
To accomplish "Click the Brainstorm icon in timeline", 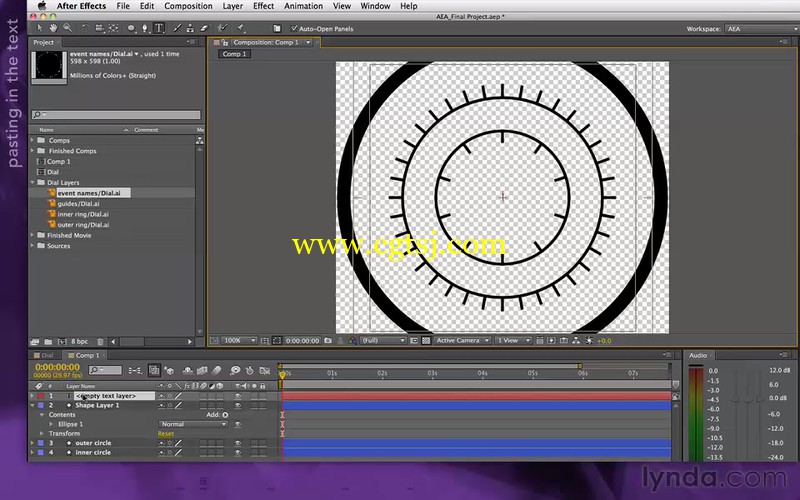I will pyautogui.click(x=235, y=370).
